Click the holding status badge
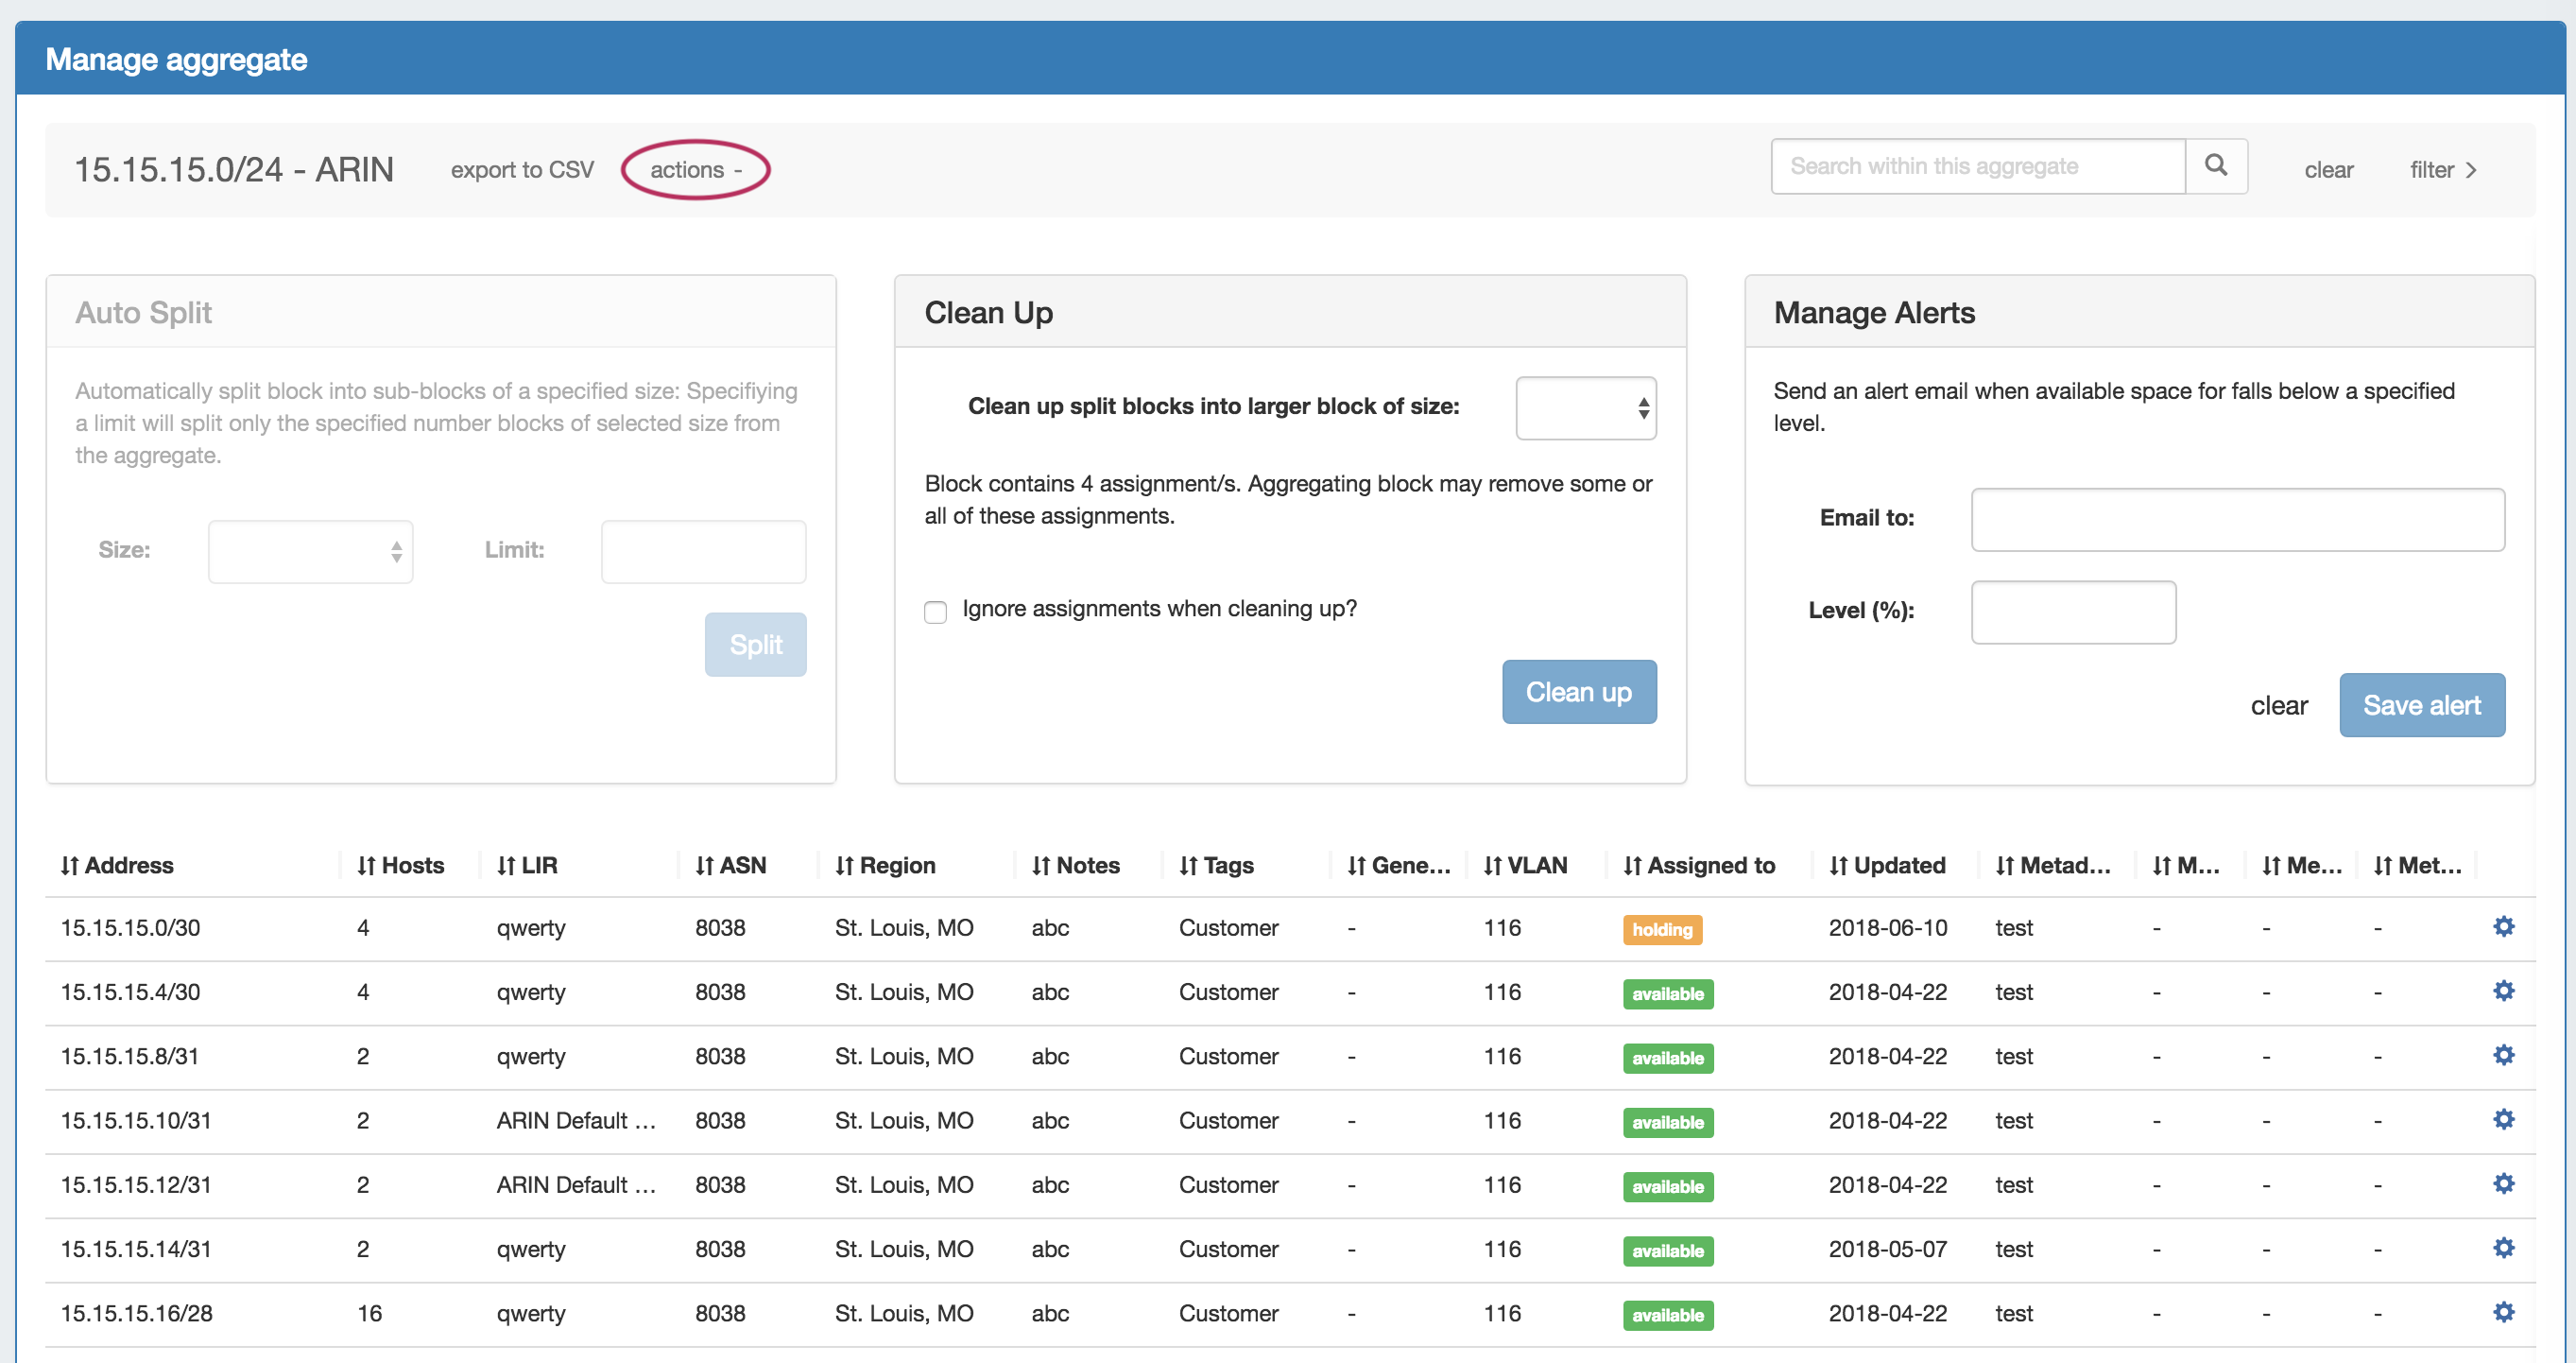Image resolution: width=2576 pixels, height=1363 pixels. (1661, 929)
